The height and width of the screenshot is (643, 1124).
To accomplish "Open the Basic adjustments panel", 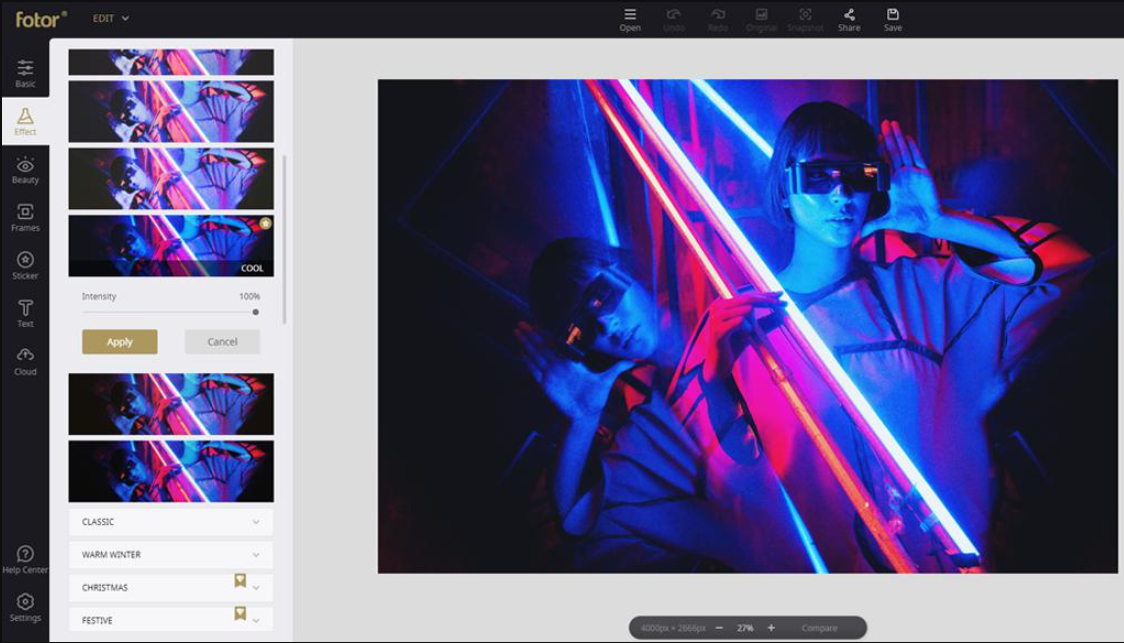I will (x=25, y=73).
